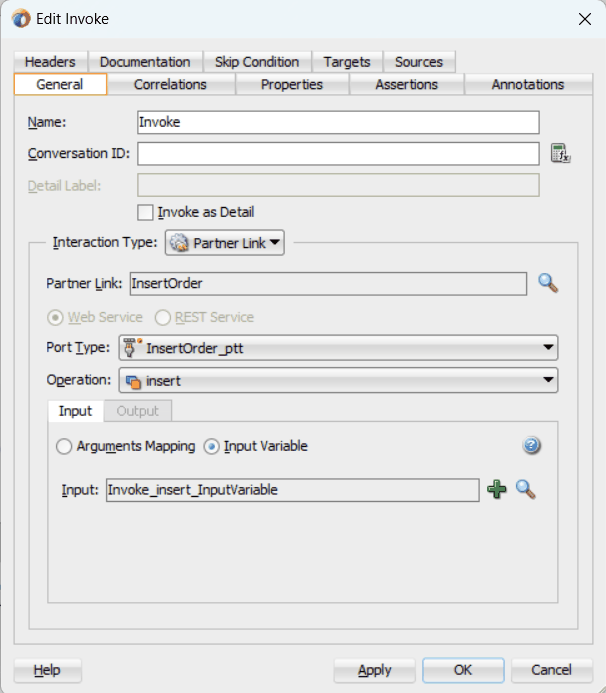This screenshot has width=606, height=693.
Task: Select the Input sub-tab
Action: click(76, 411)
